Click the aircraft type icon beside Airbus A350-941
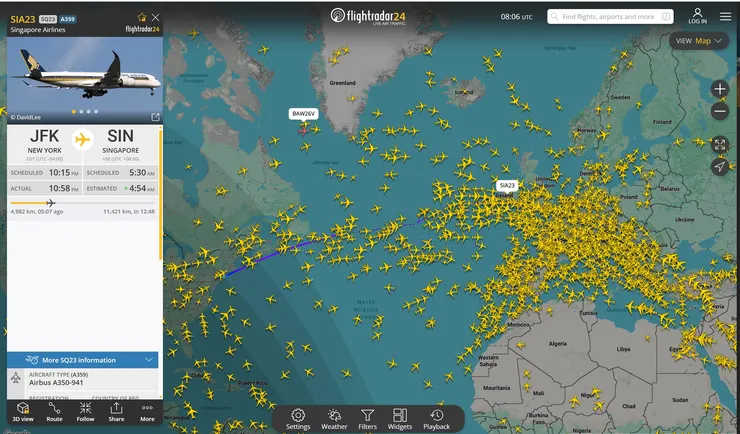The image size is (740, 434). tap(16, 378)
